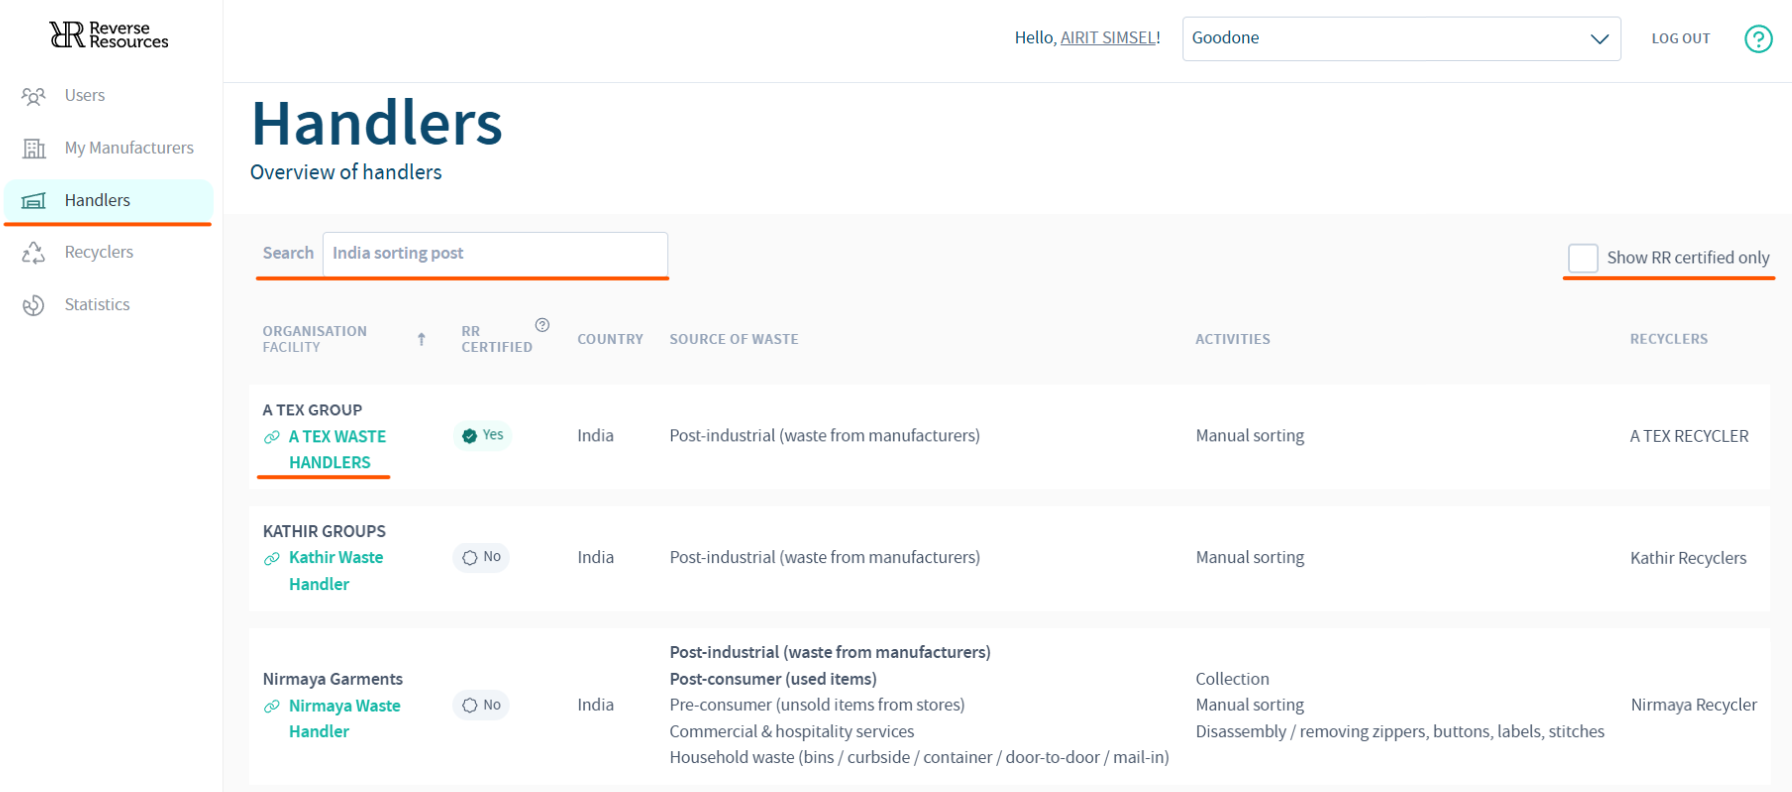Click link icon beside Nirmaya Waste Handler
The image size is (1792, 792).
point(272,706)
